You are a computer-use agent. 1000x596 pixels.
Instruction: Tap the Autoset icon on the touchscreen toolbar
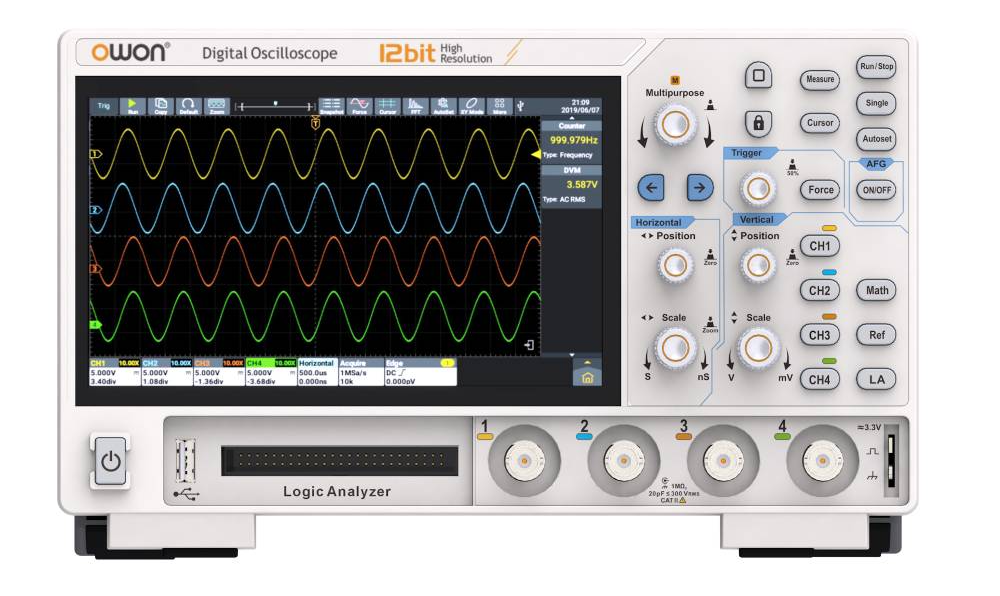coord(443,106)
